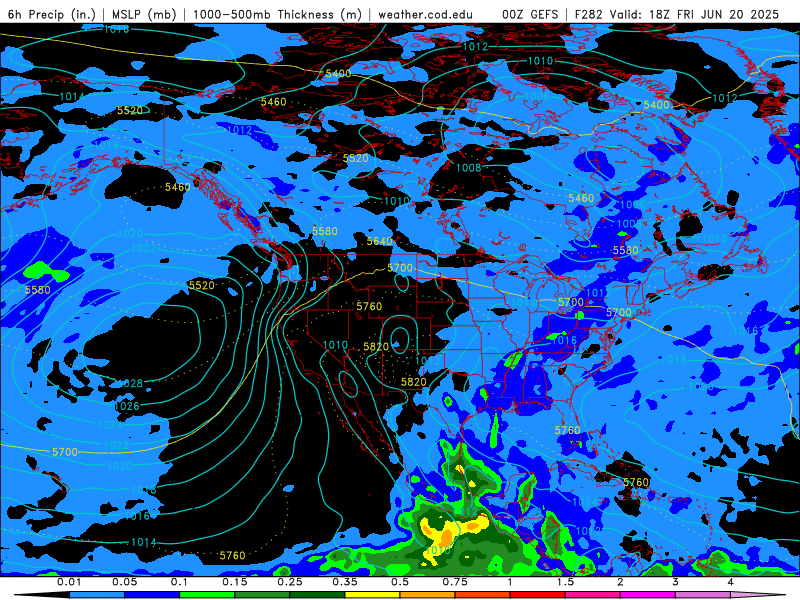Click the red 1–1.5 color bar segment
Screen dimensions: 800x600
point(538,595)
